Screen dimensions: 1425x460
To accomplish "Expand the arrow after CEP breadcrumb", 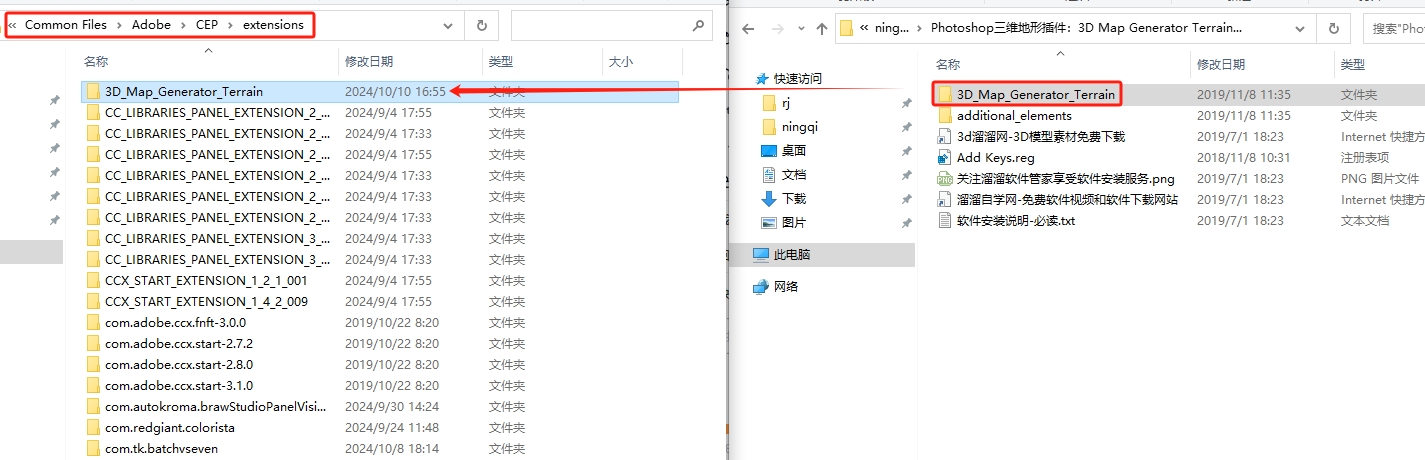I will tap(232, 25).
